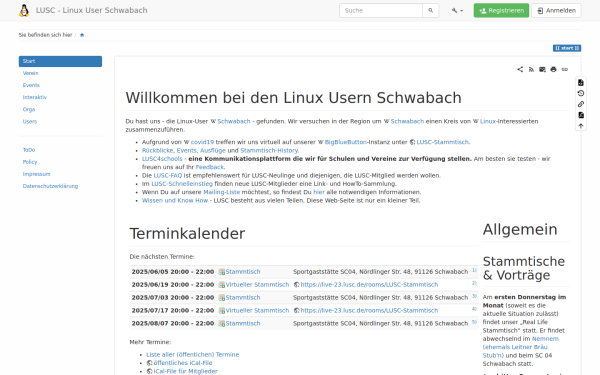Open Stammtisch event on 2025/07/03
The height and width of the screenshot is (375, 600).
pos(243,298)
